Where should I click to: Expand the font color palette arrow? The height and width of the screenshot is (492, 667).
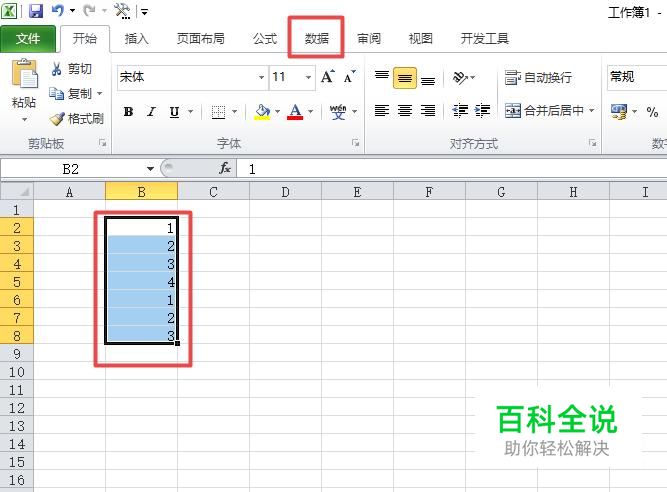click(311, 112)
